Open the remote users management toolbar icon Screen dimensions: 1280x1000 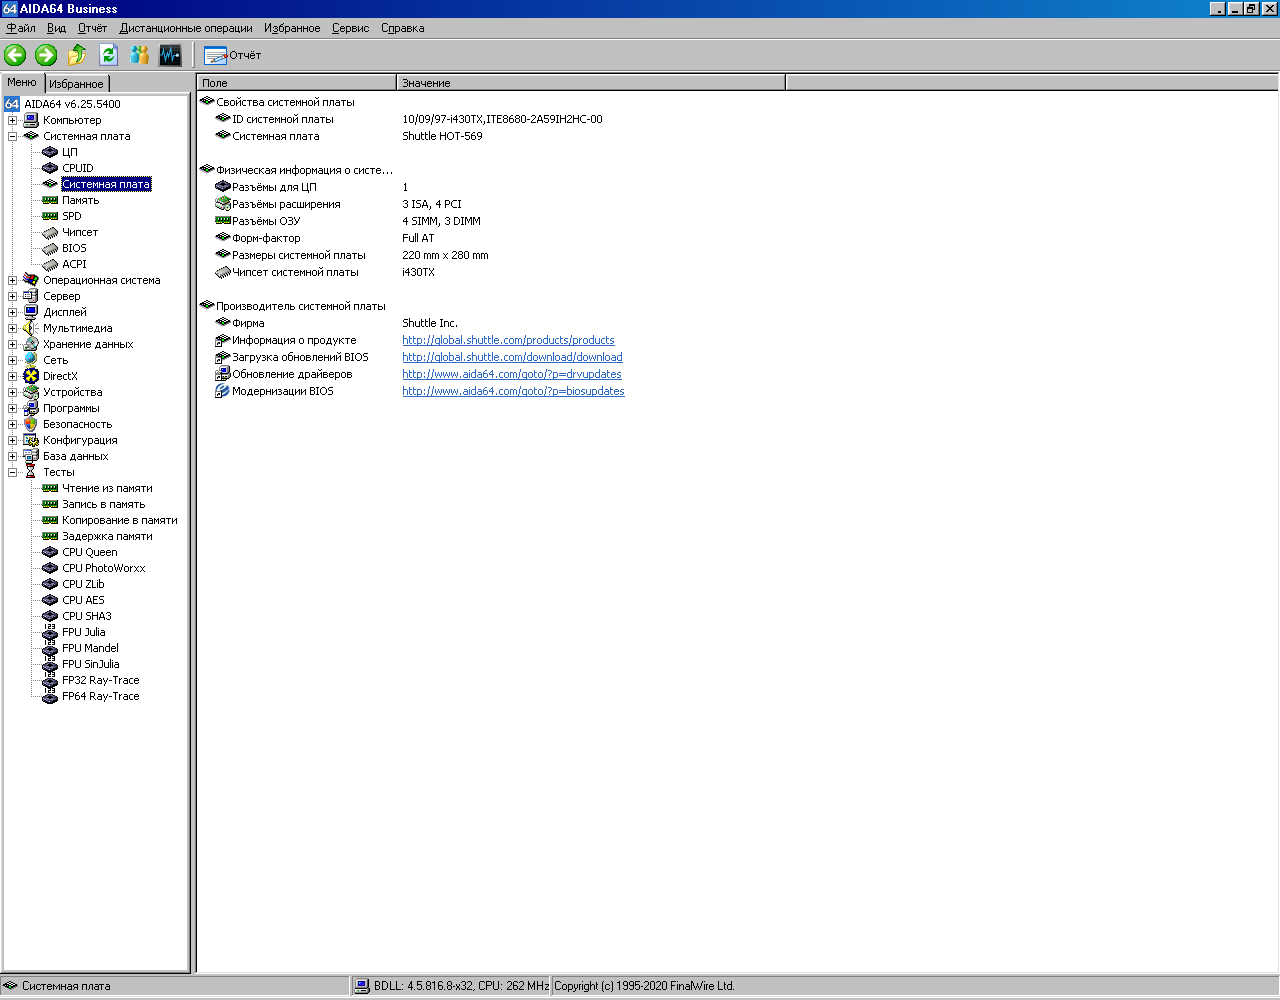coord(139,55)
